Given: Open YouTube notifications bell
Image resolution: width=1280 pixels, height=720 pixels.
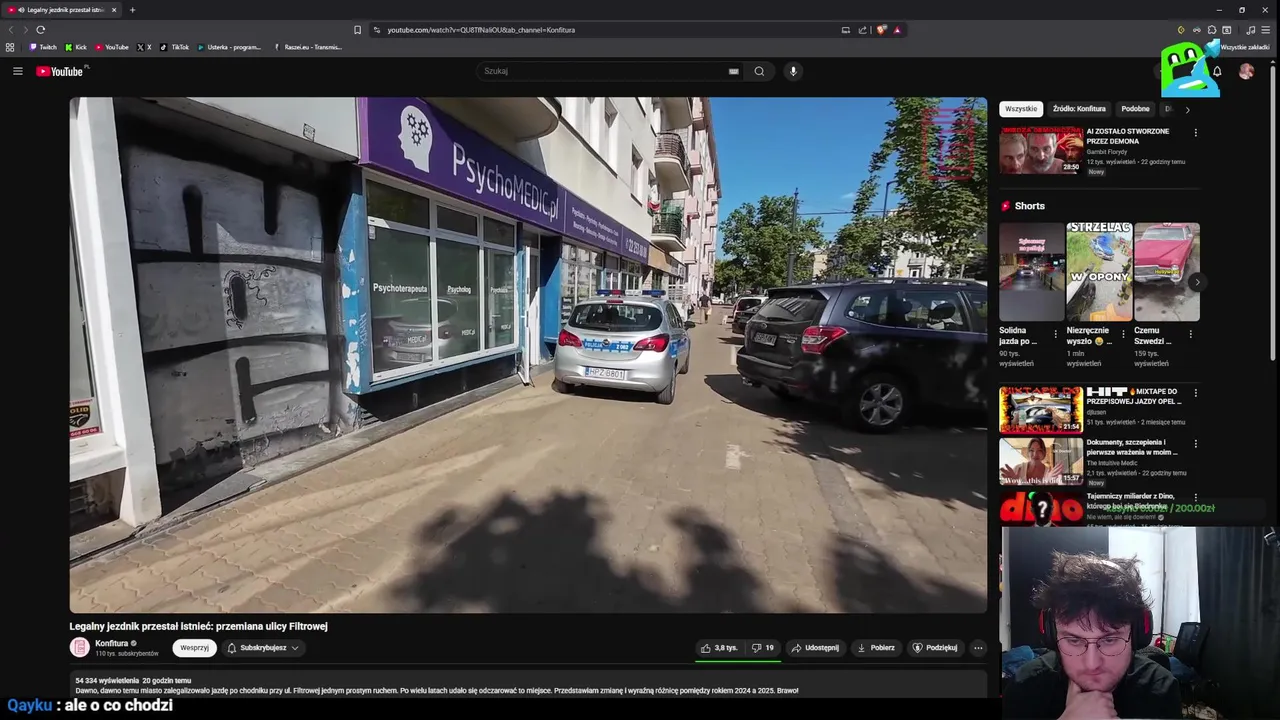Looking at the screenshot, I should [x=1217, y=71].
